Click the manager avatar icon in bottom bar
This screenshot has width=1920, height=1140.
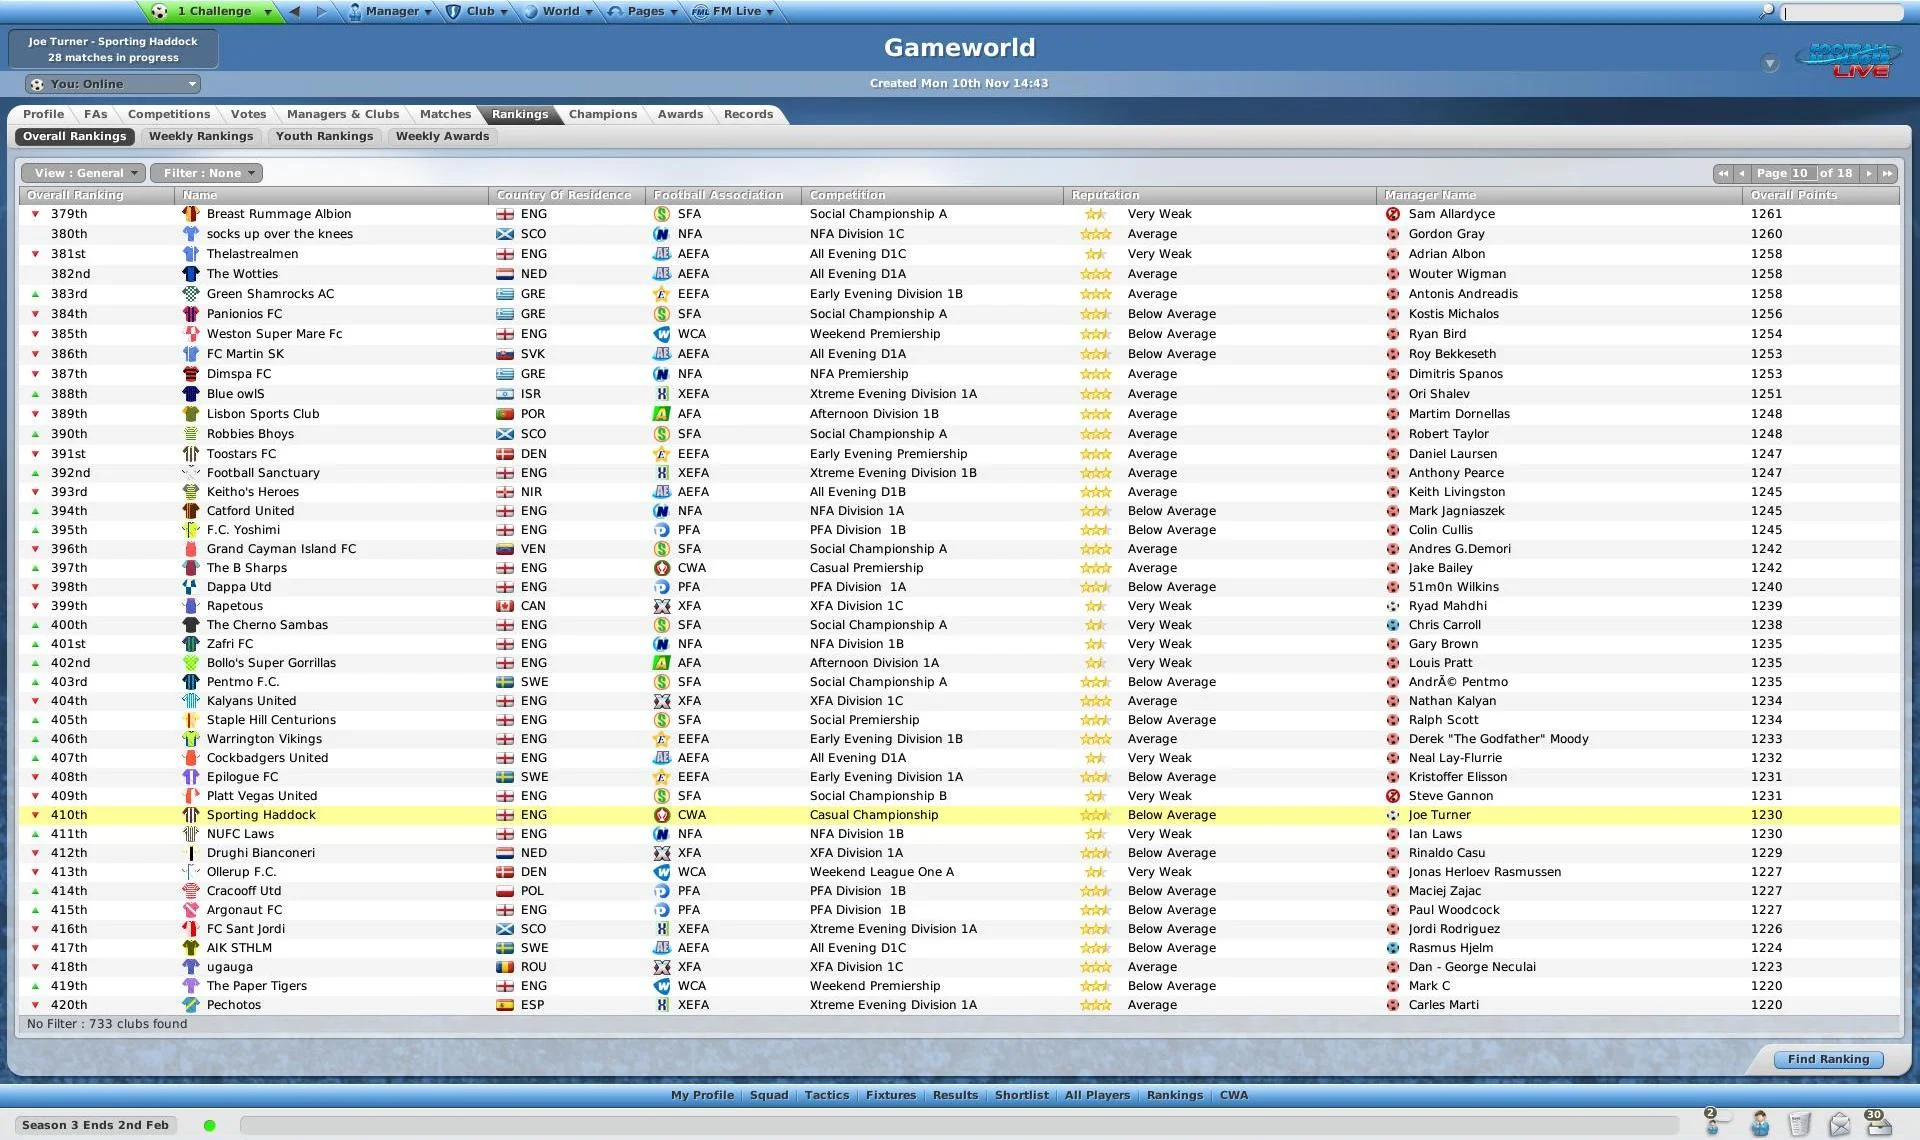(x=1760, y=1124)
